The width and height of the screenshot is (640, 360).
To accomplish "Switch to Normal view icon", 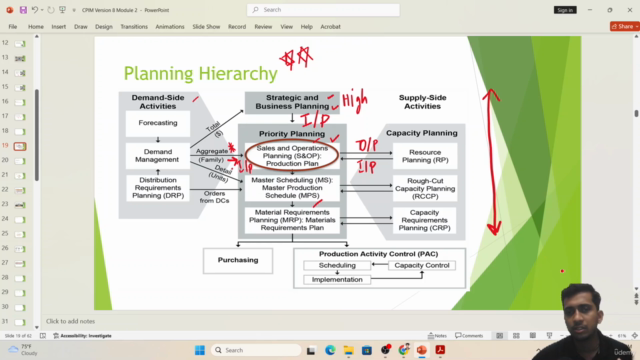I will [500, 336].
